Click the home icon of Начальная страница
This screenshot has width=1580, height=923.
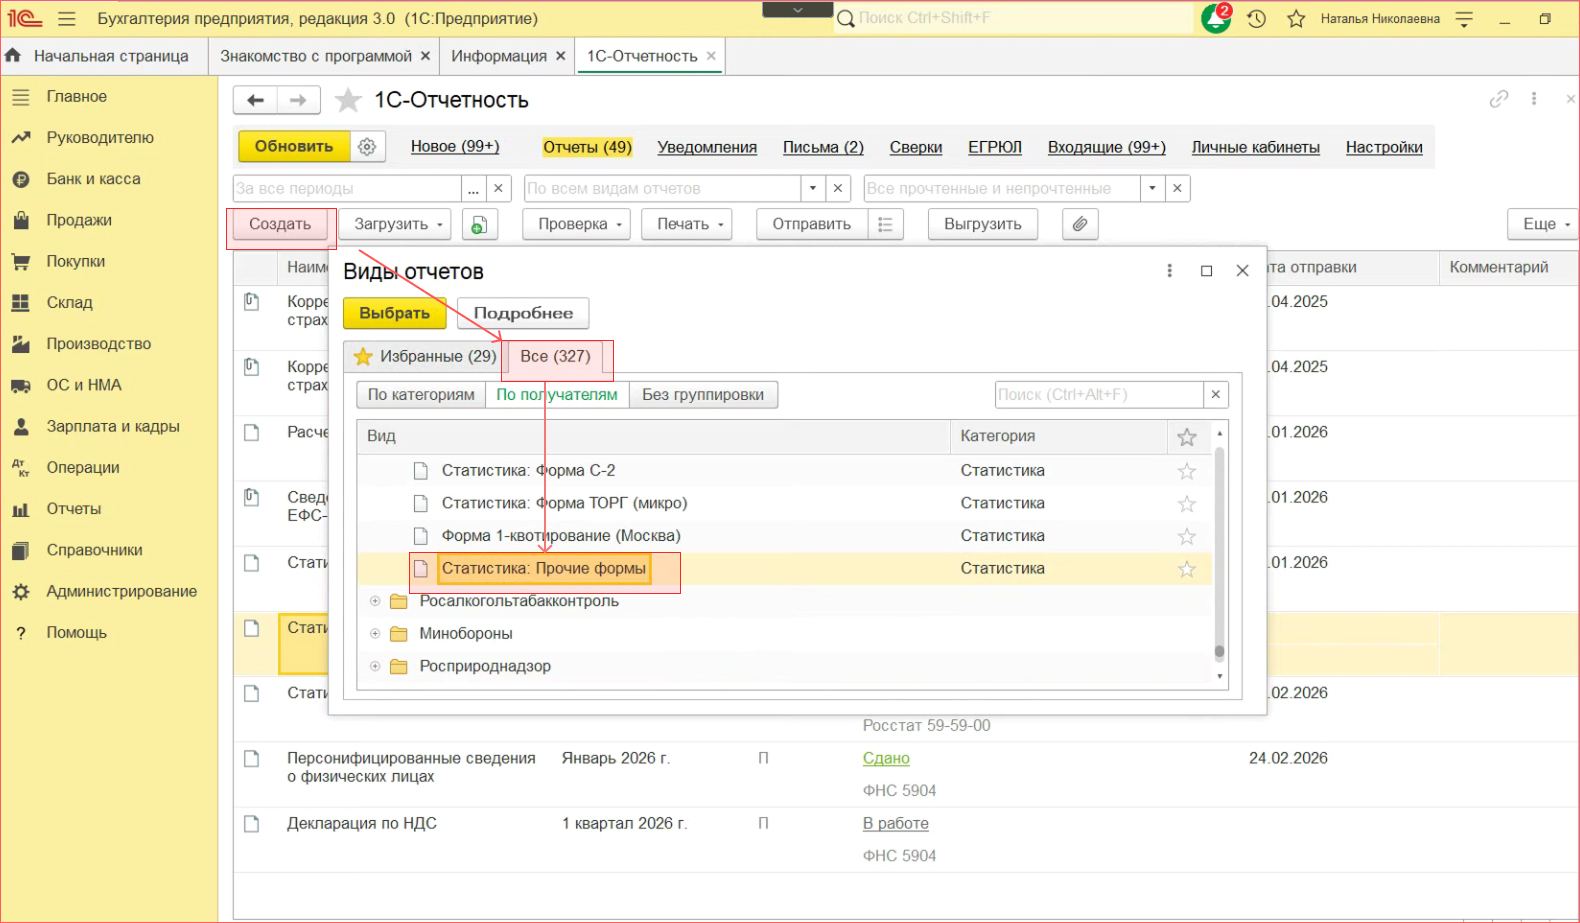(13, 56)
